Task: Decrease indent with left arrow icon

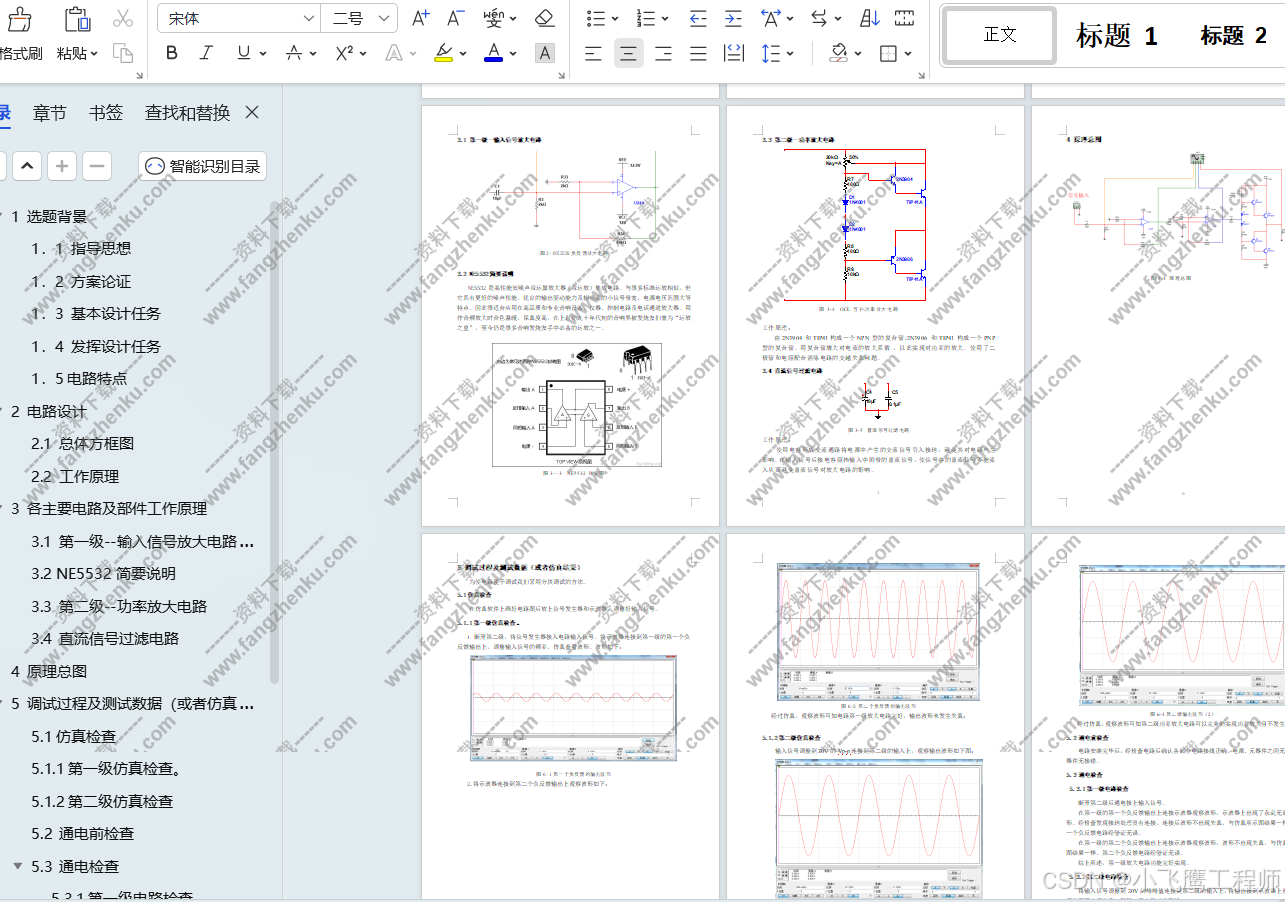Action: [x=698, y=18]
